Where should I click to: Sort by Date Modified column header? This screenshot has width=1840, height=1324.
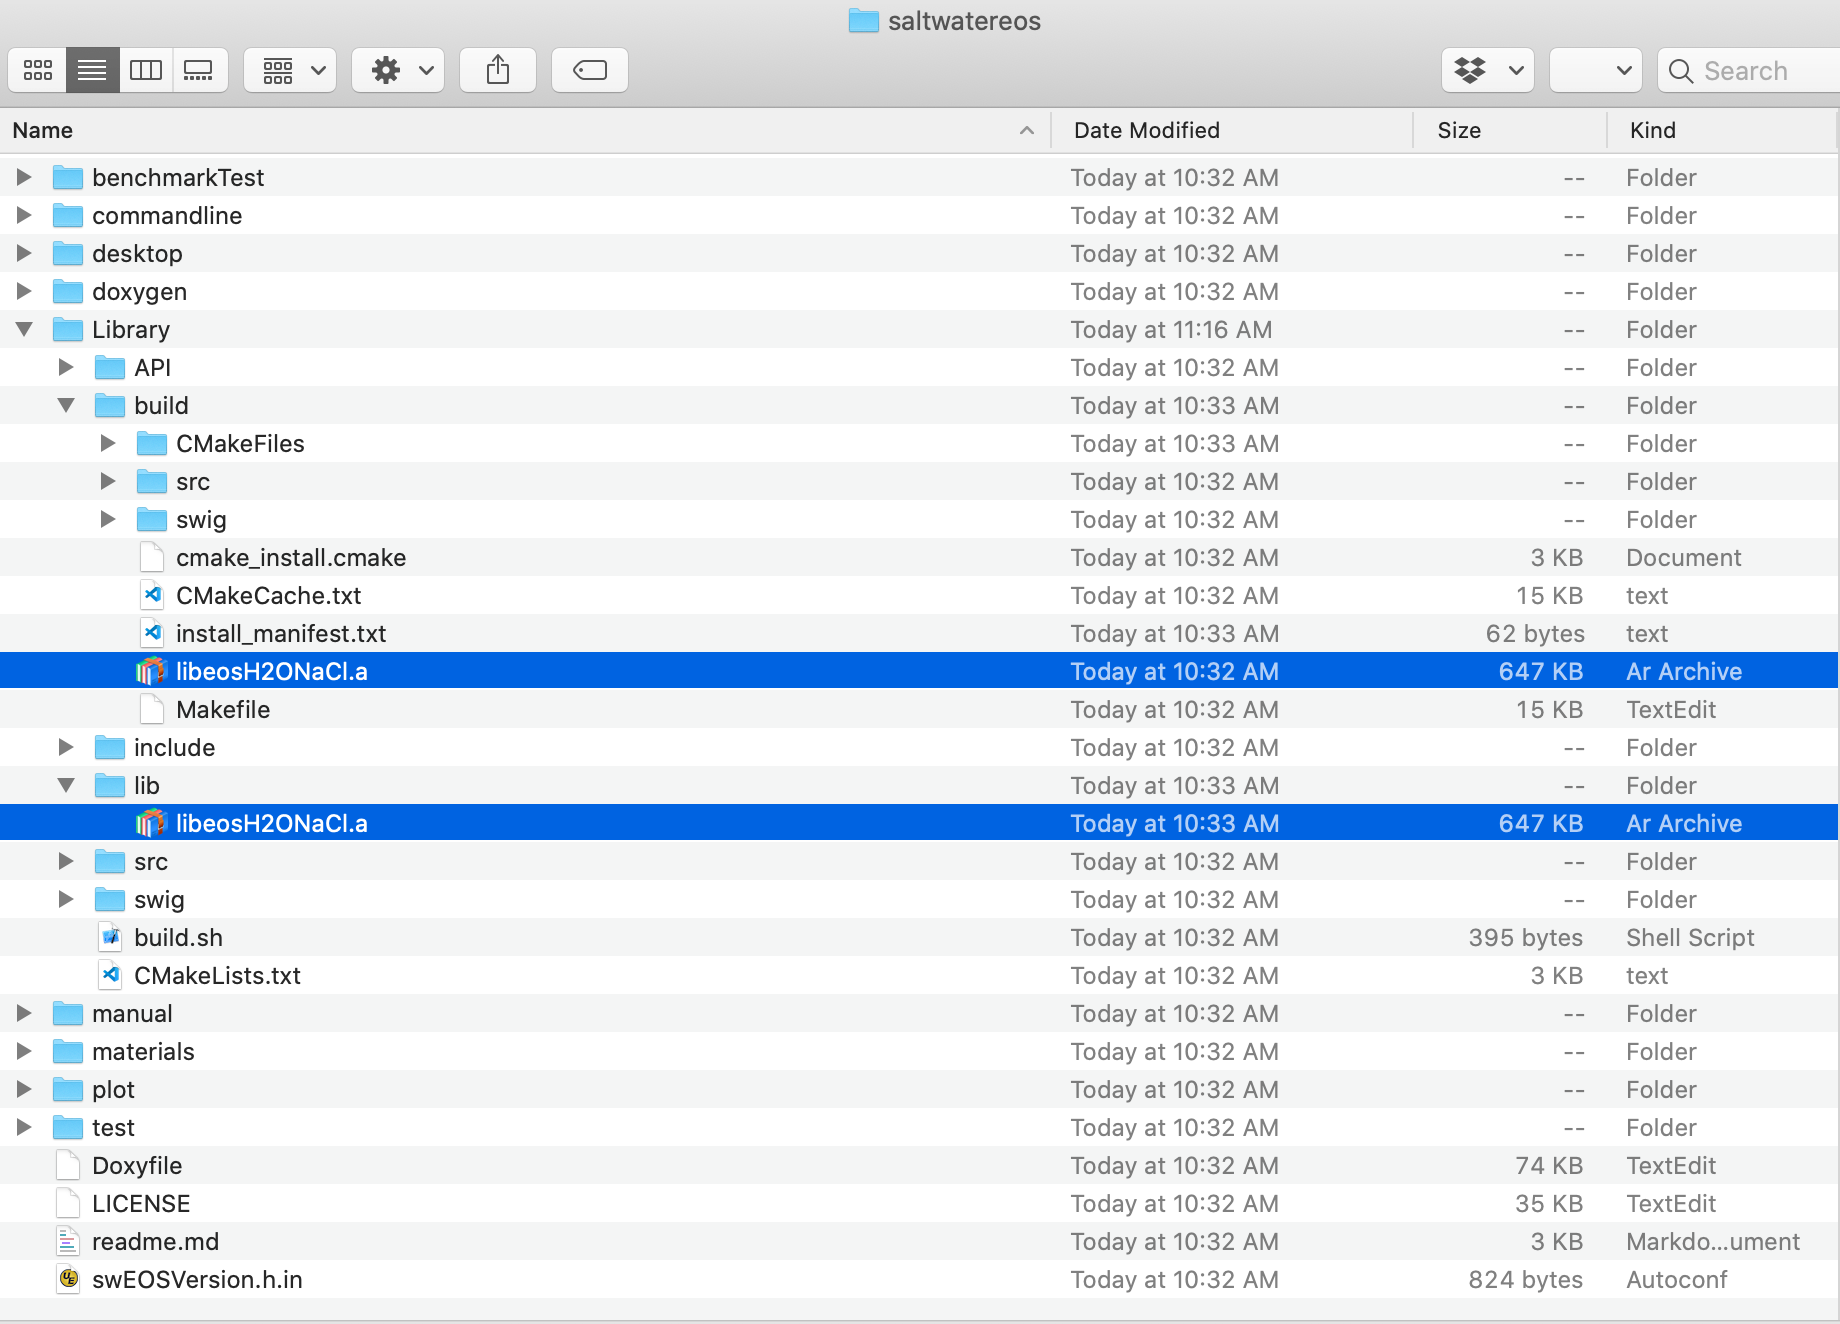(x=1232, y=130)
